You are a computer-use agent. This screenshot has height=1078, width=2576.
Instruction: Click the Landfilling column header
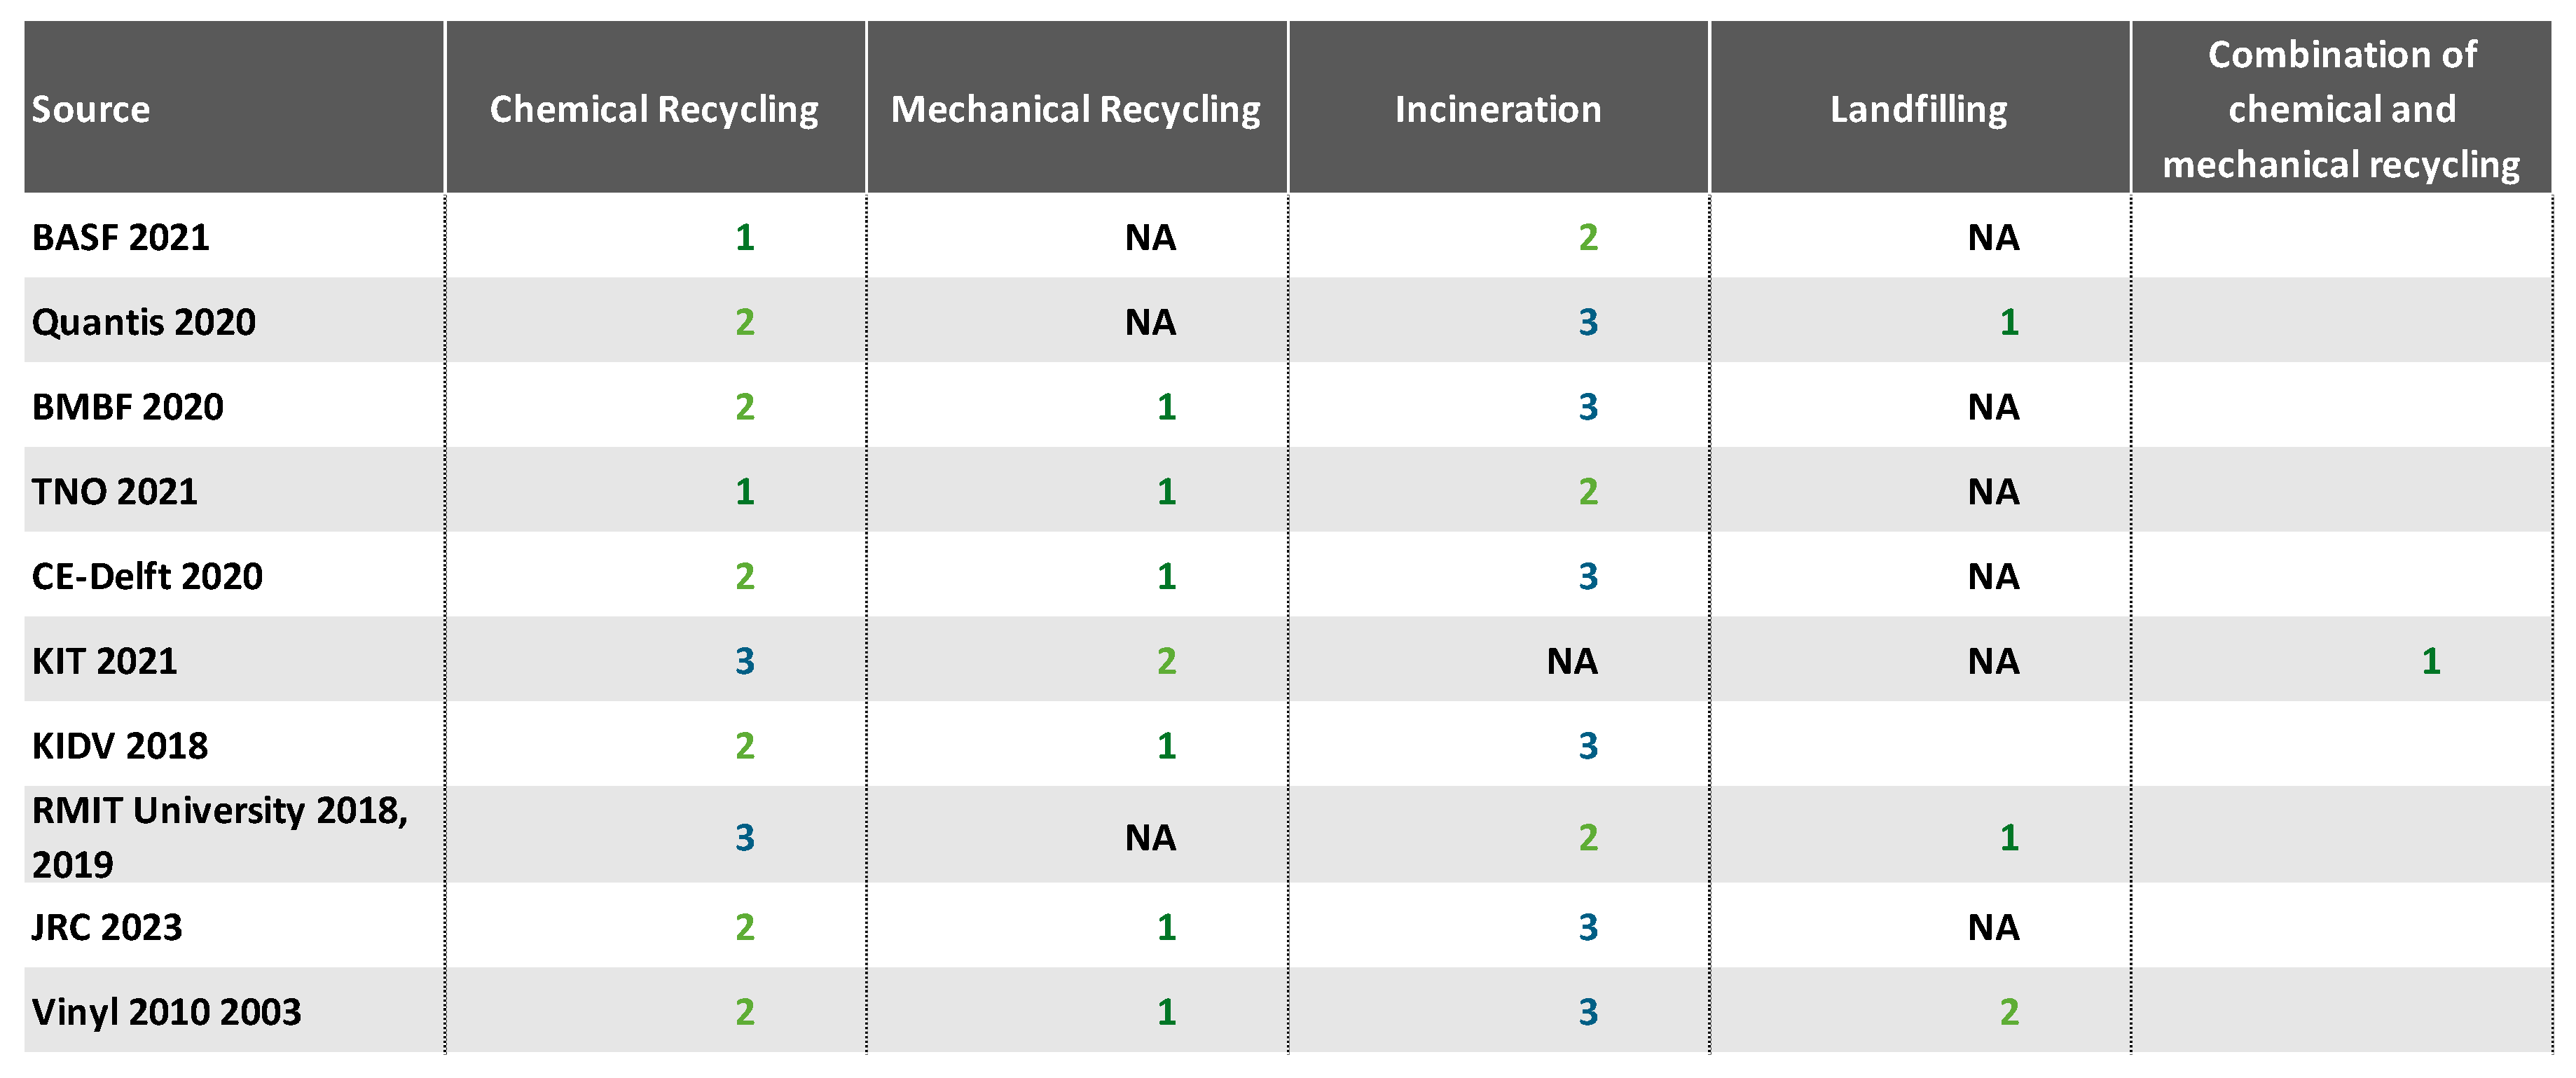pos(1918,109)
